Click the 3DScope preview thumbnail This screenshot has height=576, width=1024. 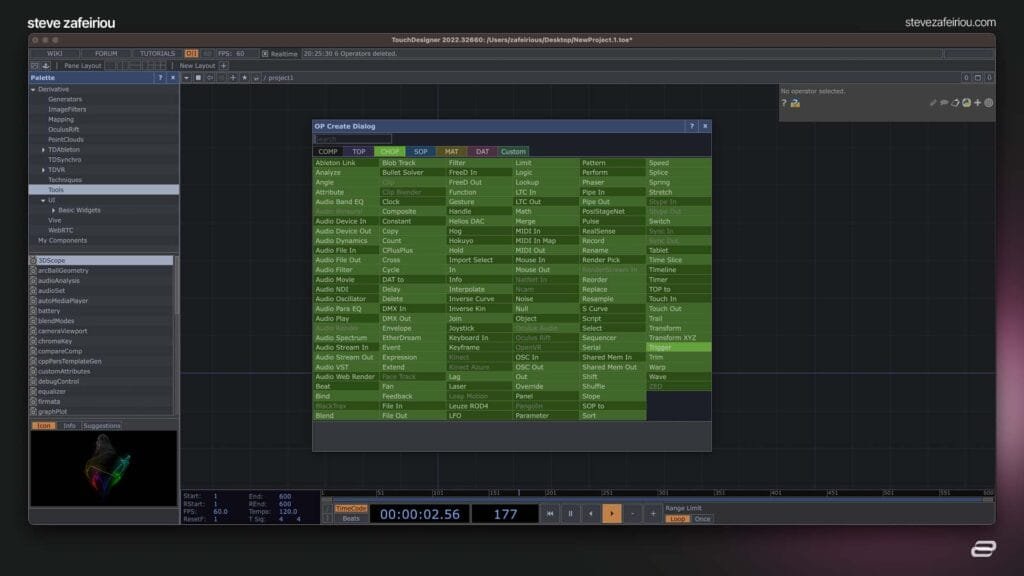pyautogui.click(x=103, y=468)
